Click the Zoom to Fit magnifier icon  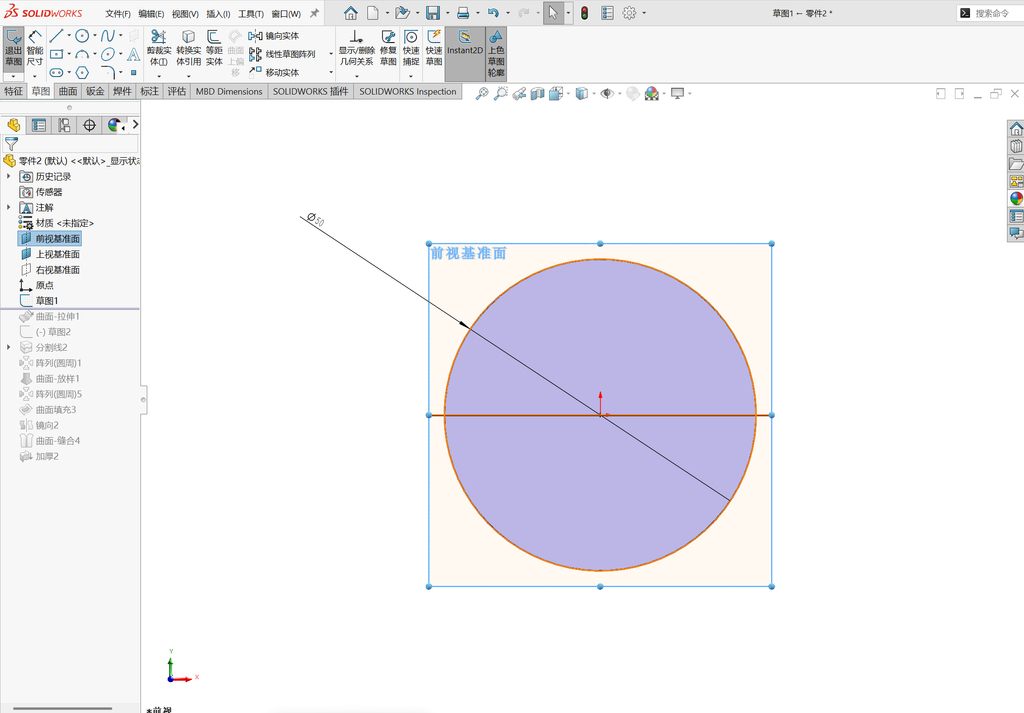(x=482, y=94)
